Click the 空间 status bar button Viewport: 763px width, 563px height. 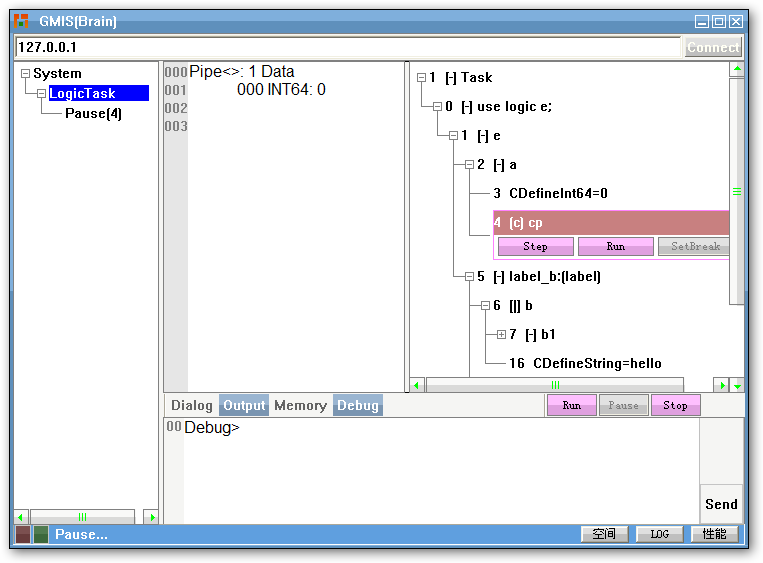pyautogui.click(x=604, y=534)
